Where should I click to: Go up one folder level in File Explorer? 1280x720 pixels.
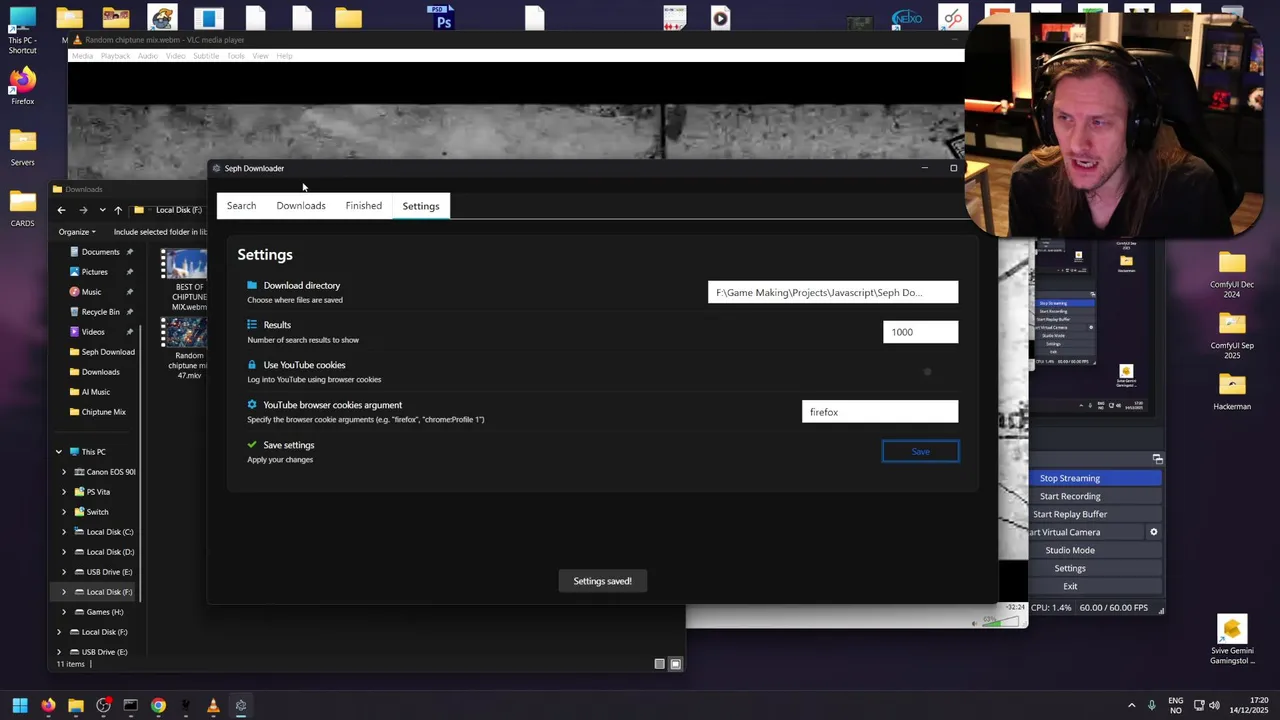coord(118,210)
